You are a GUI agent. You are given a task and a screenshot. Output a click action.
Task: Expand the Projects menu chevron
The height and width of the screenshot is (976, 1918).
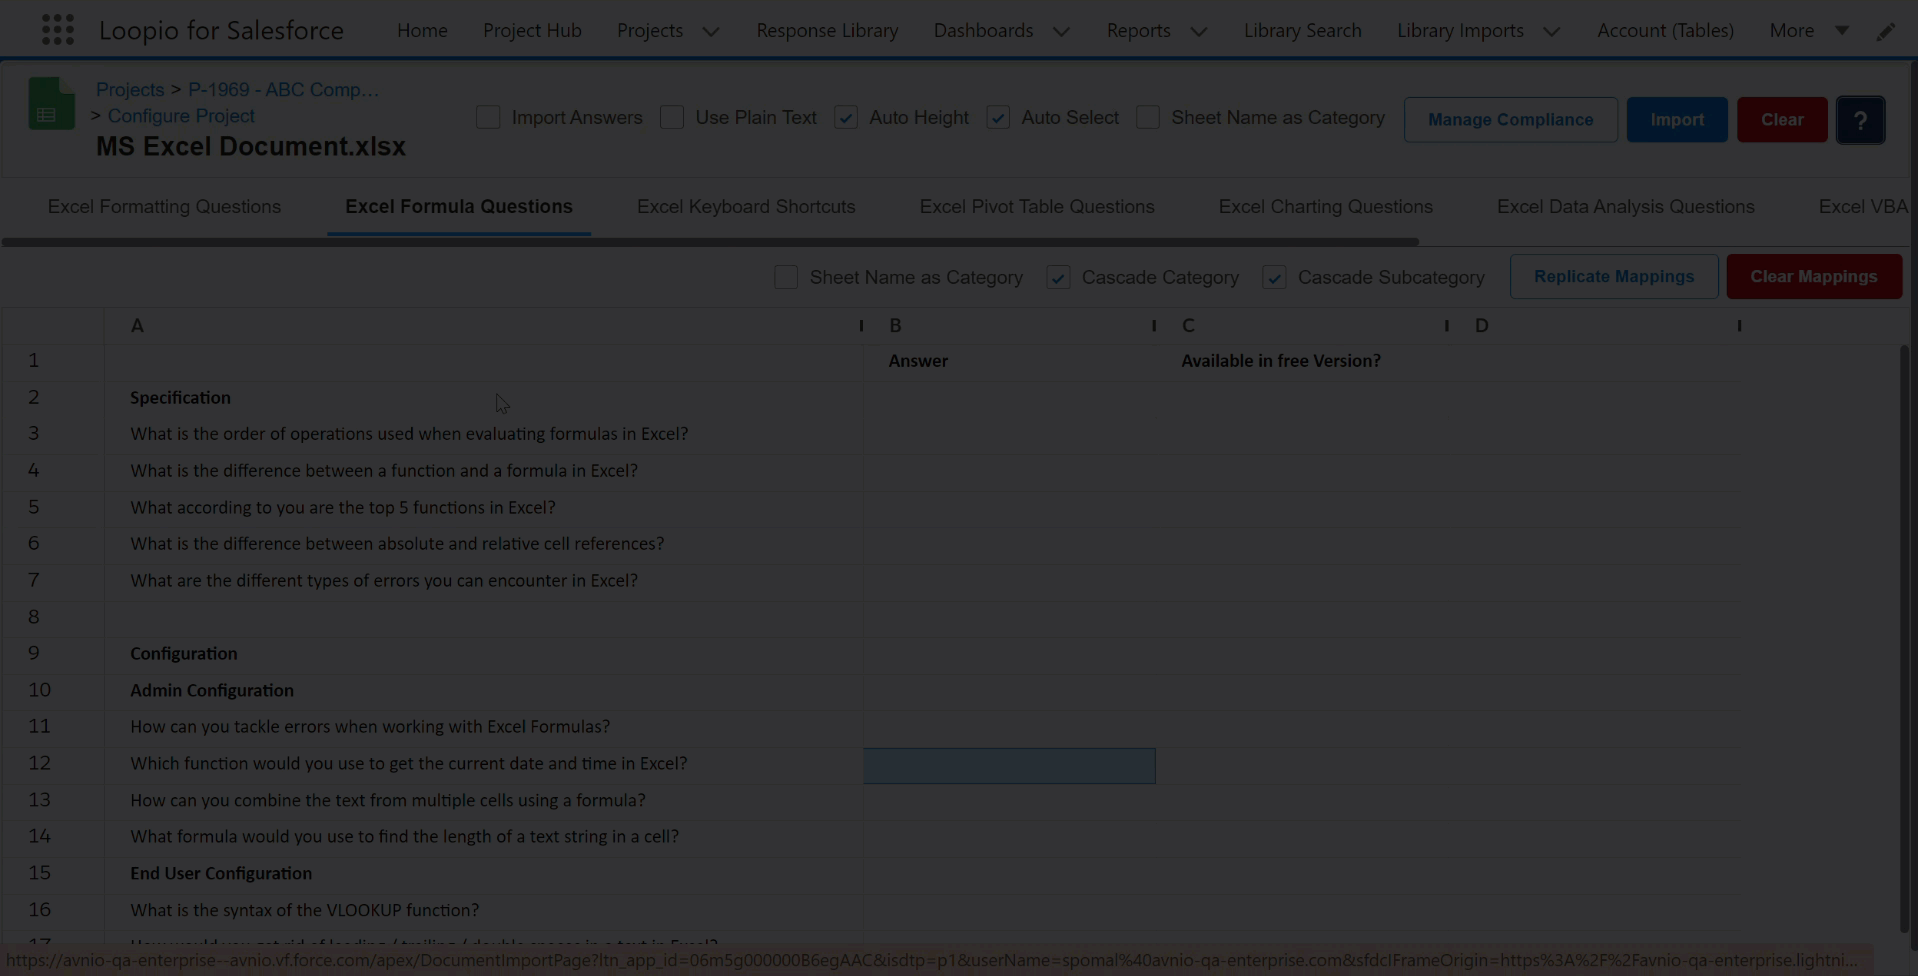[x=711, y=31]
